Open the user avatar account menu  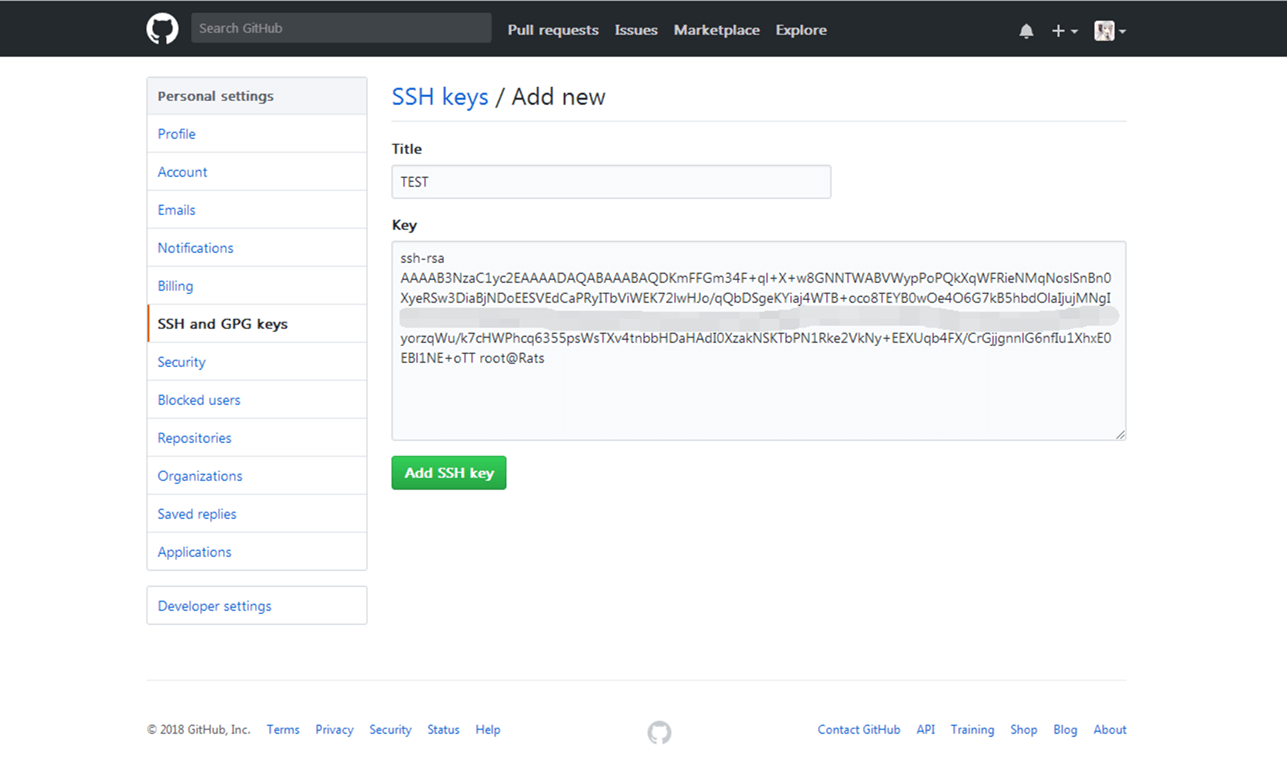[x=1110, y=31]
